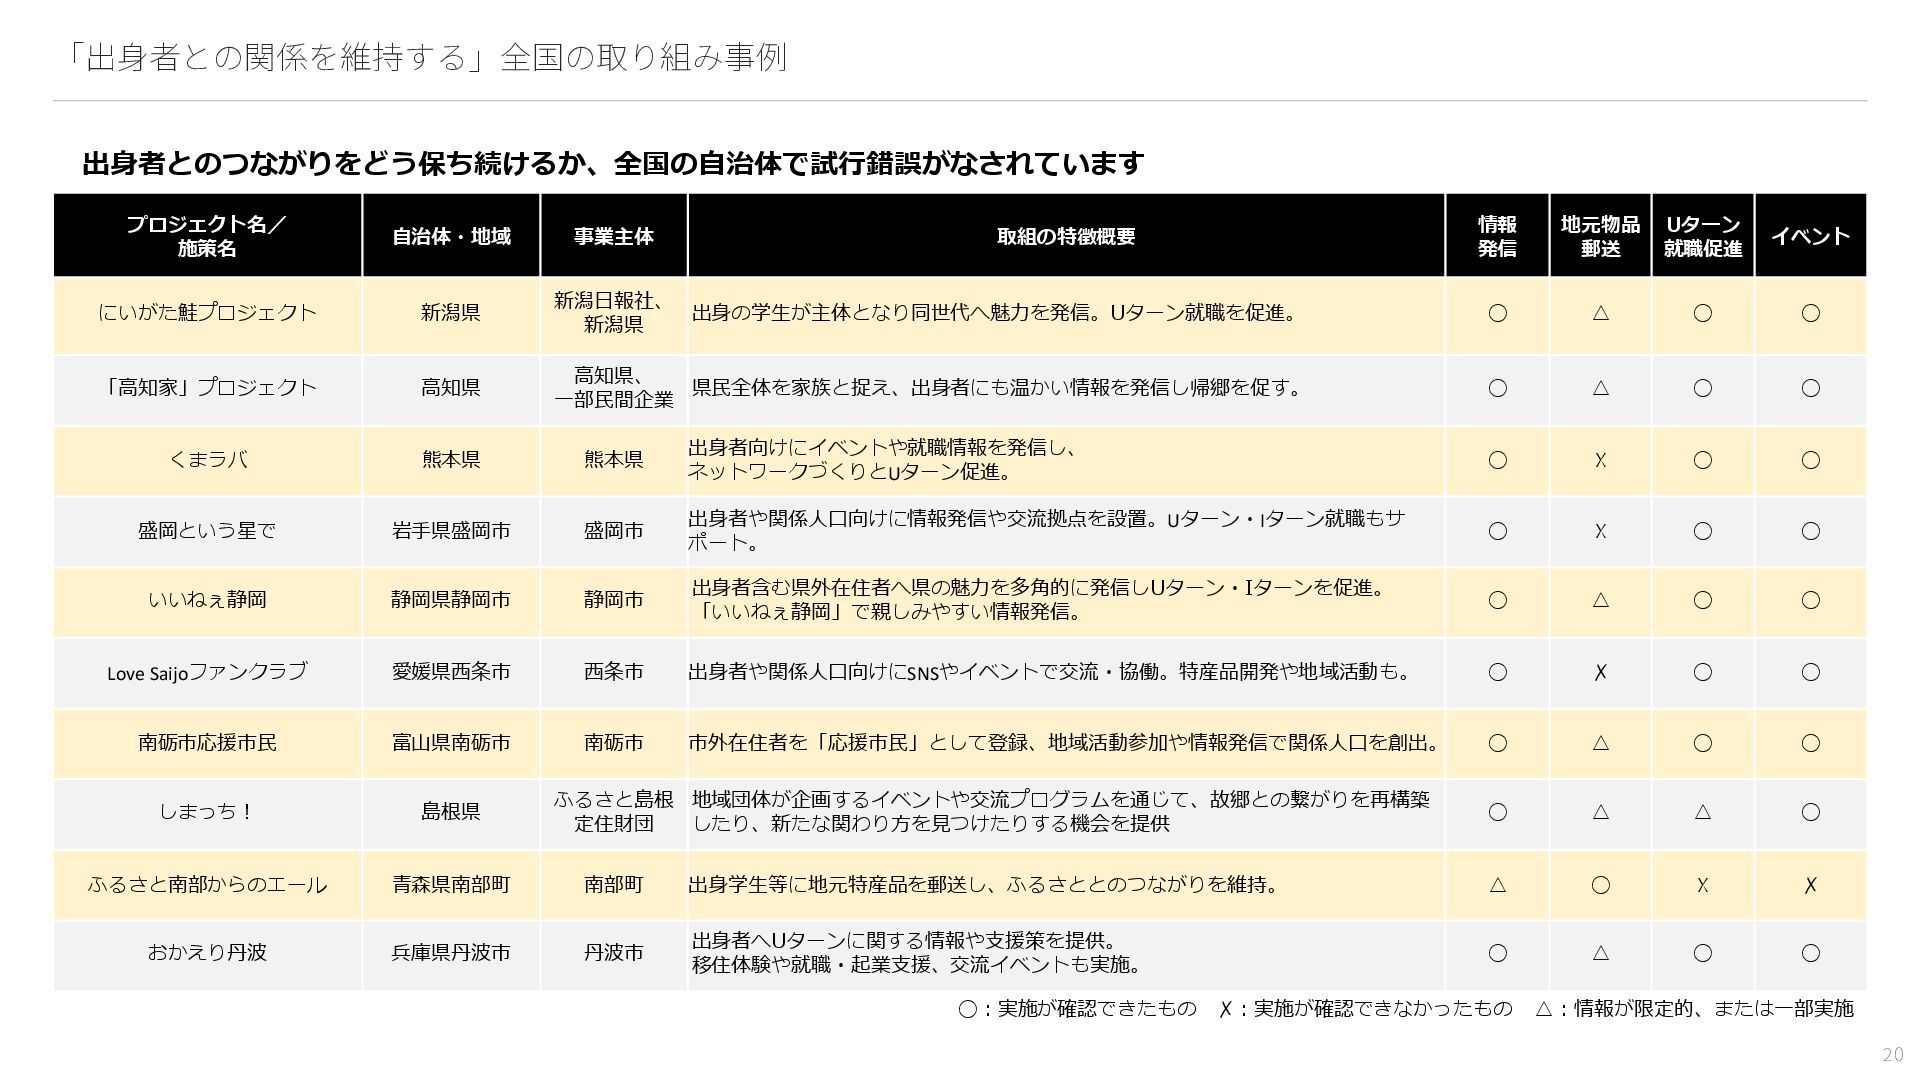Click ふるさと南部からのエール X under イベント
Image resolution: width=1920 pixels, height=1080 pixels.
(x=1810, y=885)
